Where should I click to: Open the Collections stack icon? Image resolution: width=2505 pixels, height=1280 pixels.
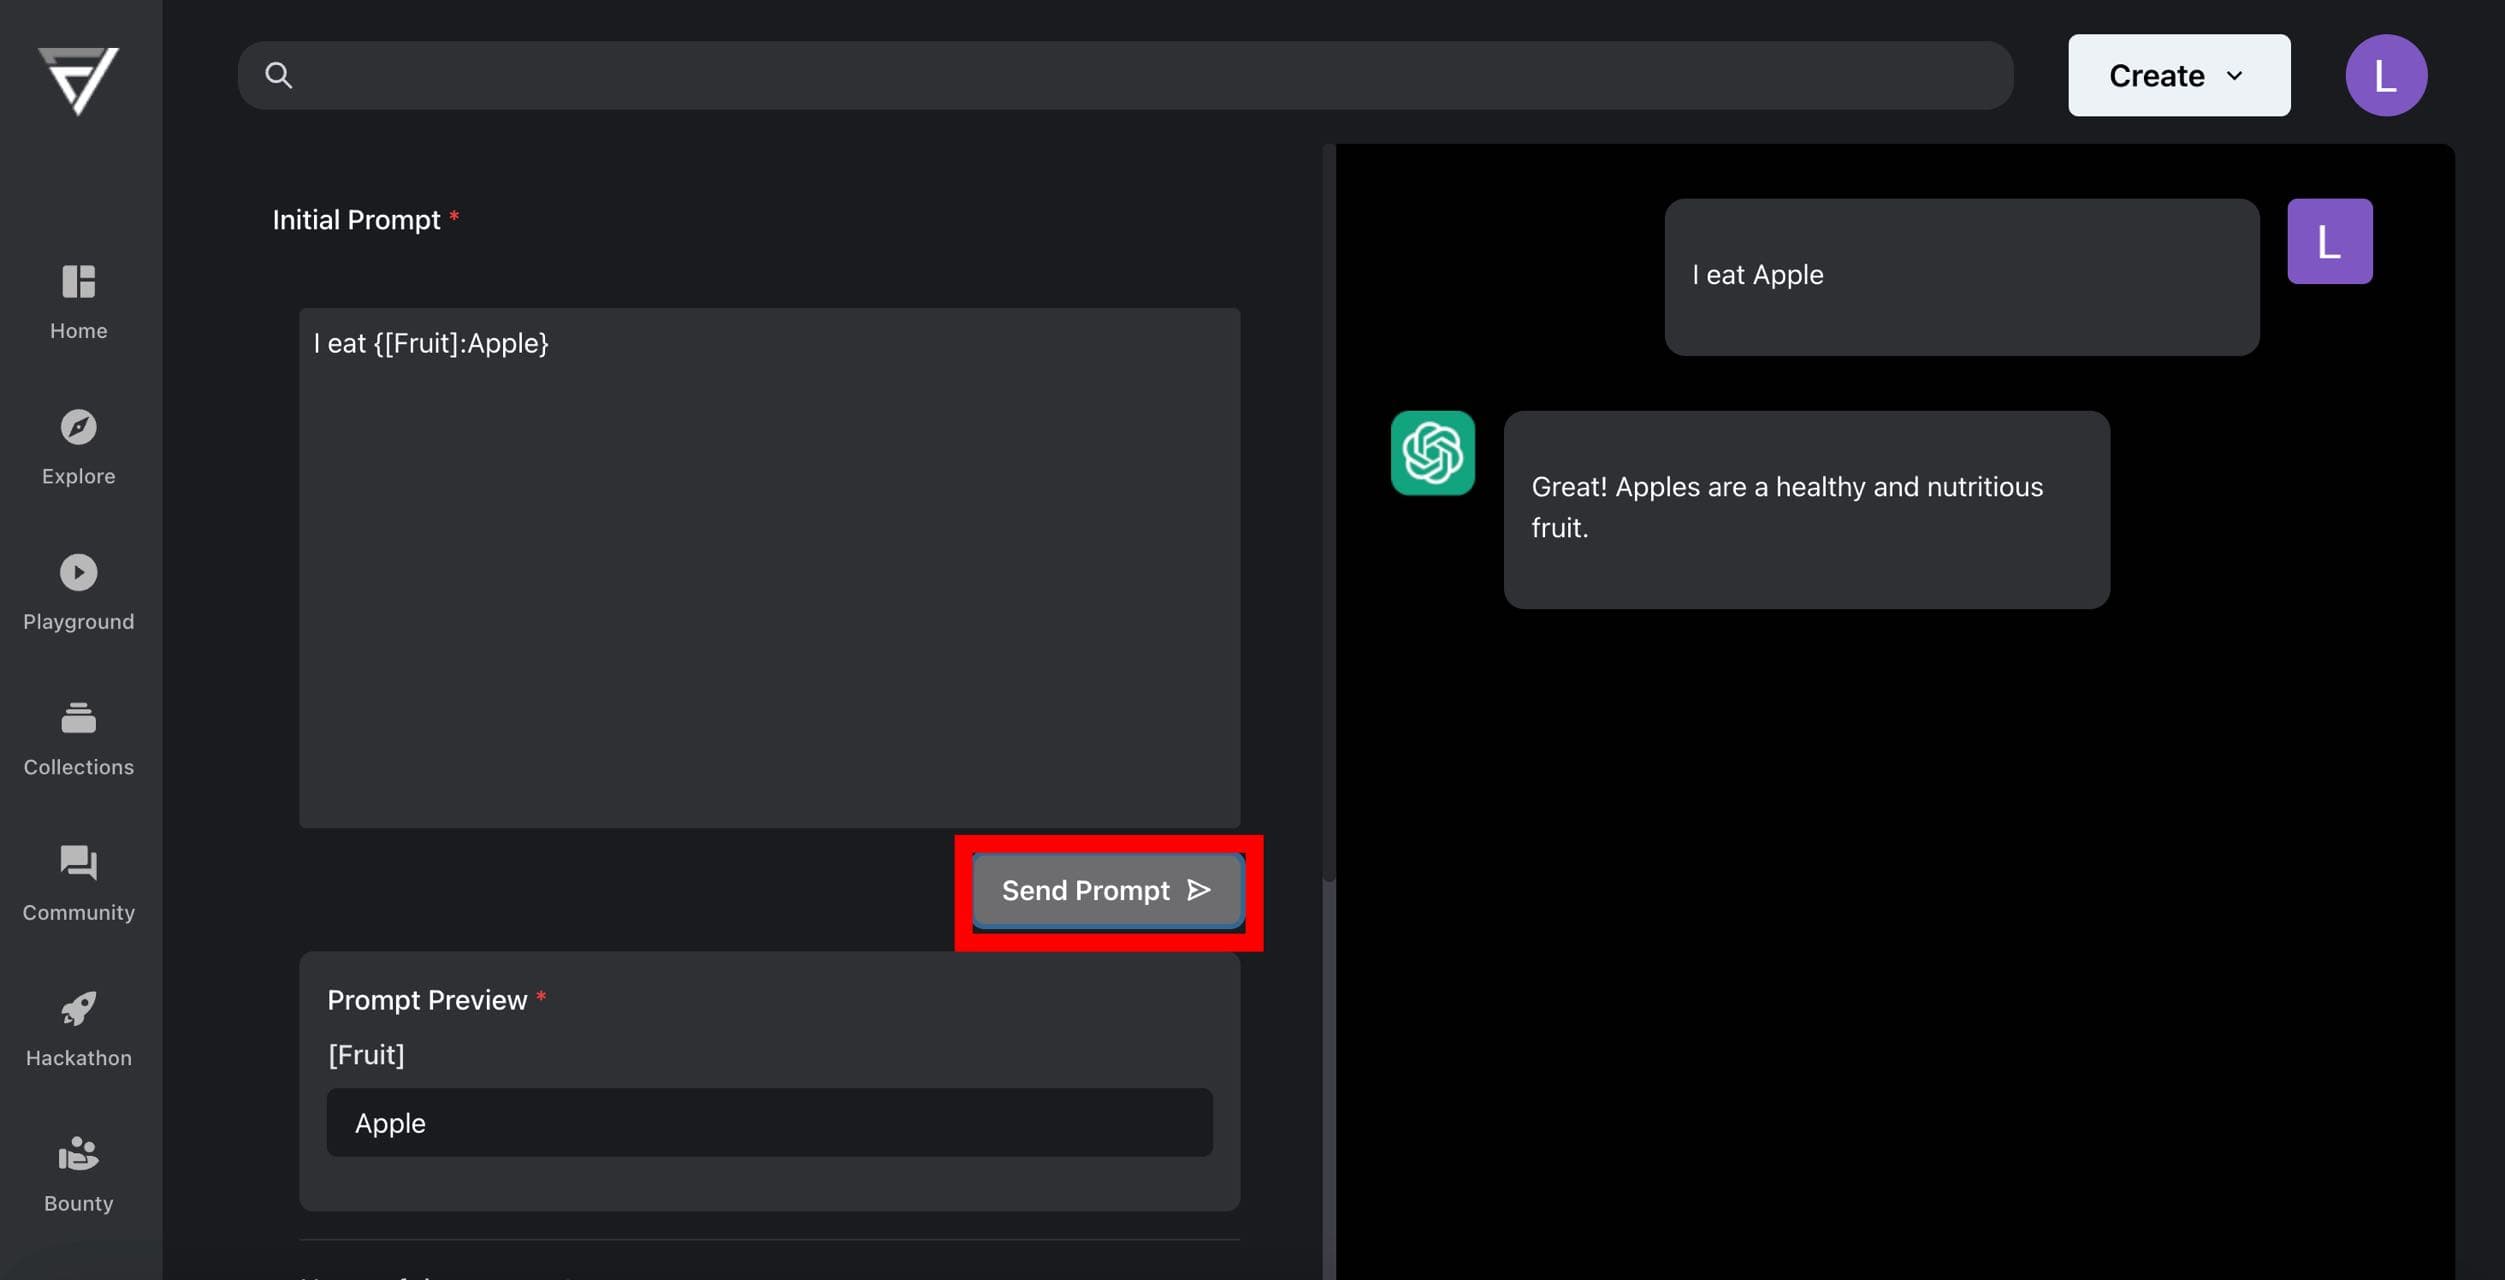click(x=78, y=718)
